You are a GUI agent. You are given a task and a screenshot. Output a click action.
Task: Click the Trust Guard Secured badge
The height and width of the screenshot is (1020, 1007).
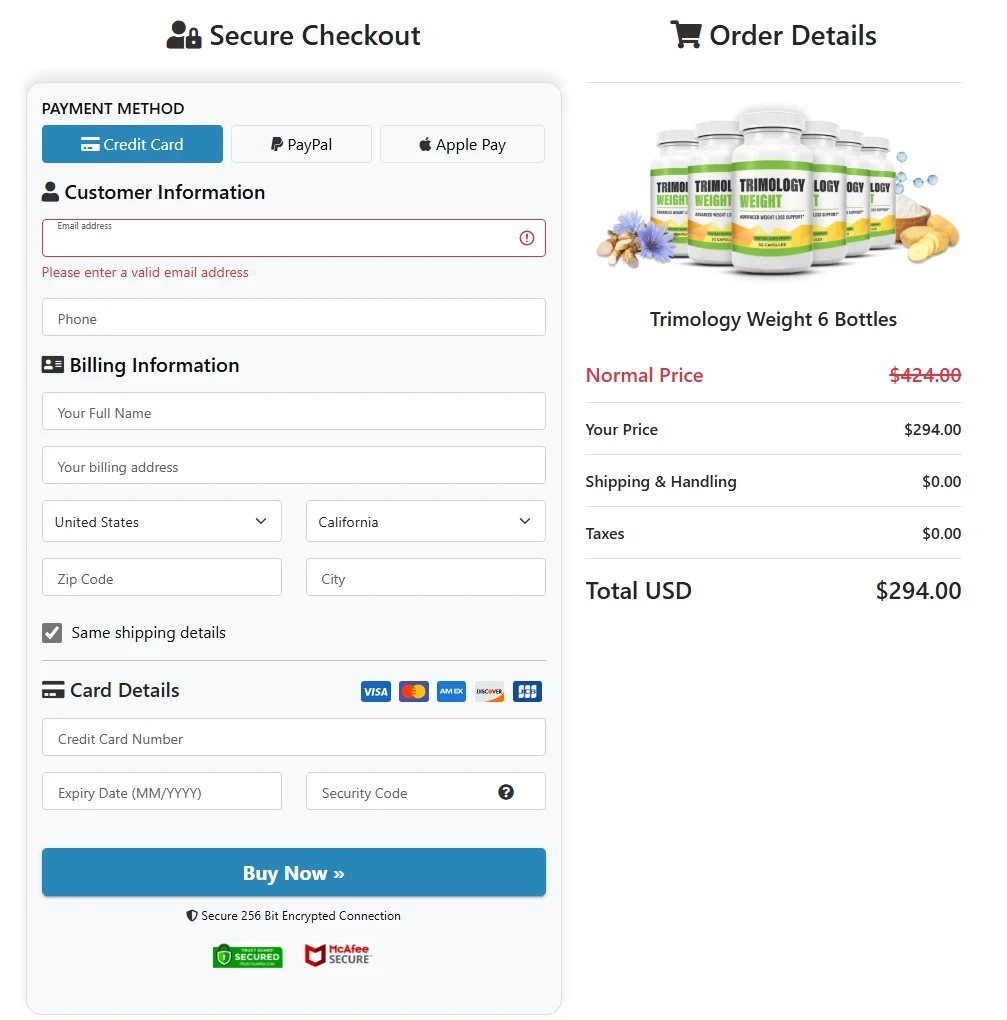click(247, 955)
